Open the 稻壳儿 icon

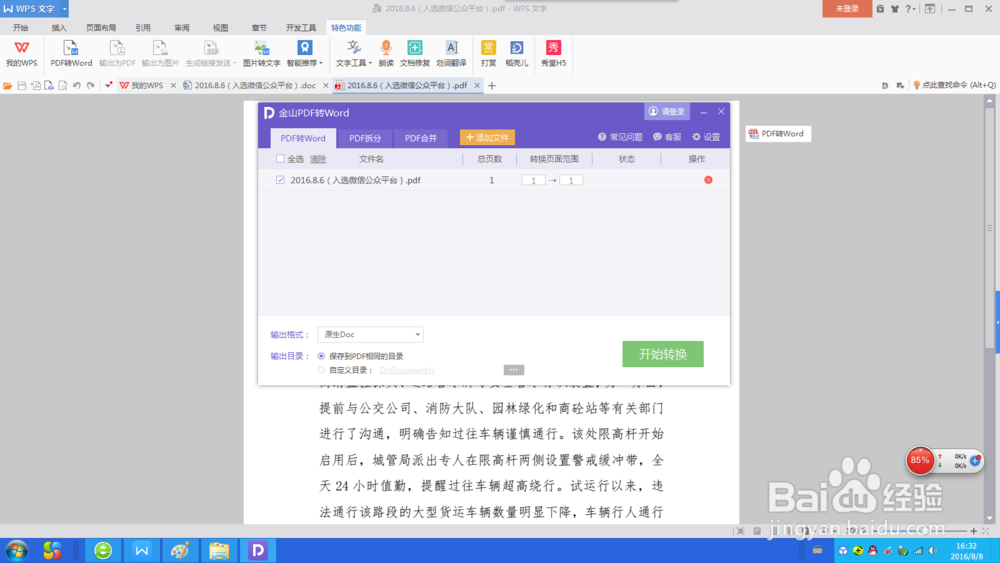tap(517, 54)
